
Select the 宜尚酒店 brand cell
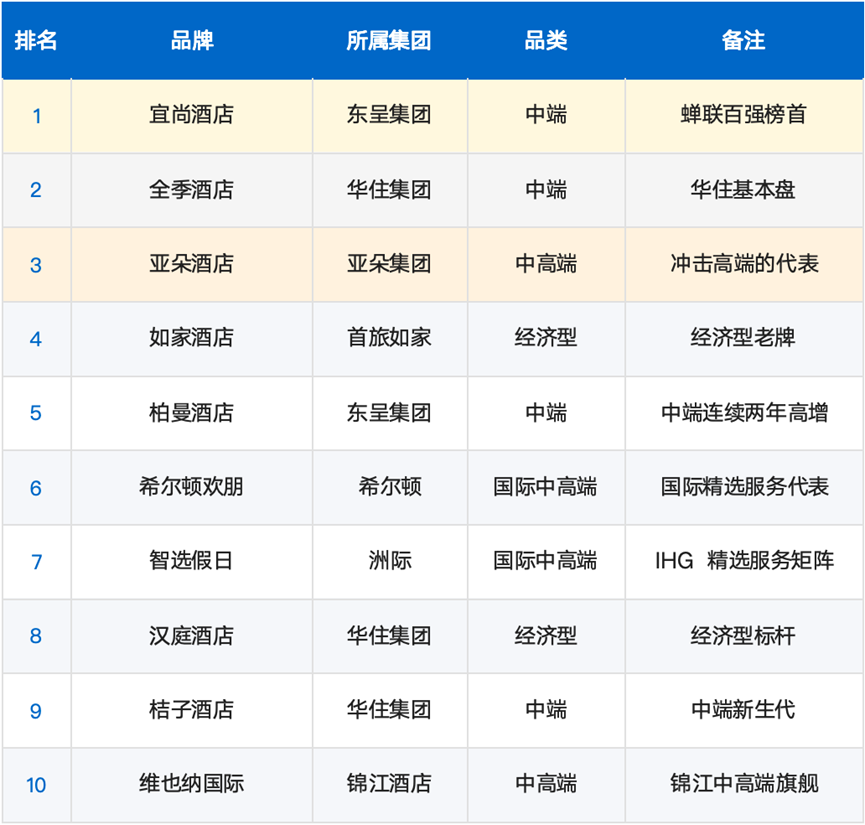191,115
